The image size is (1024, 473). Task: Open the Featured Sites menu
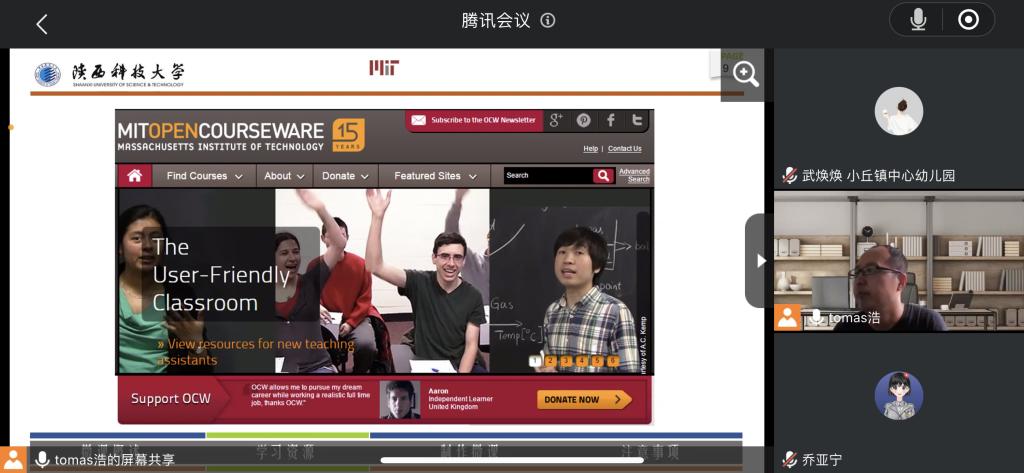point(435,176)
